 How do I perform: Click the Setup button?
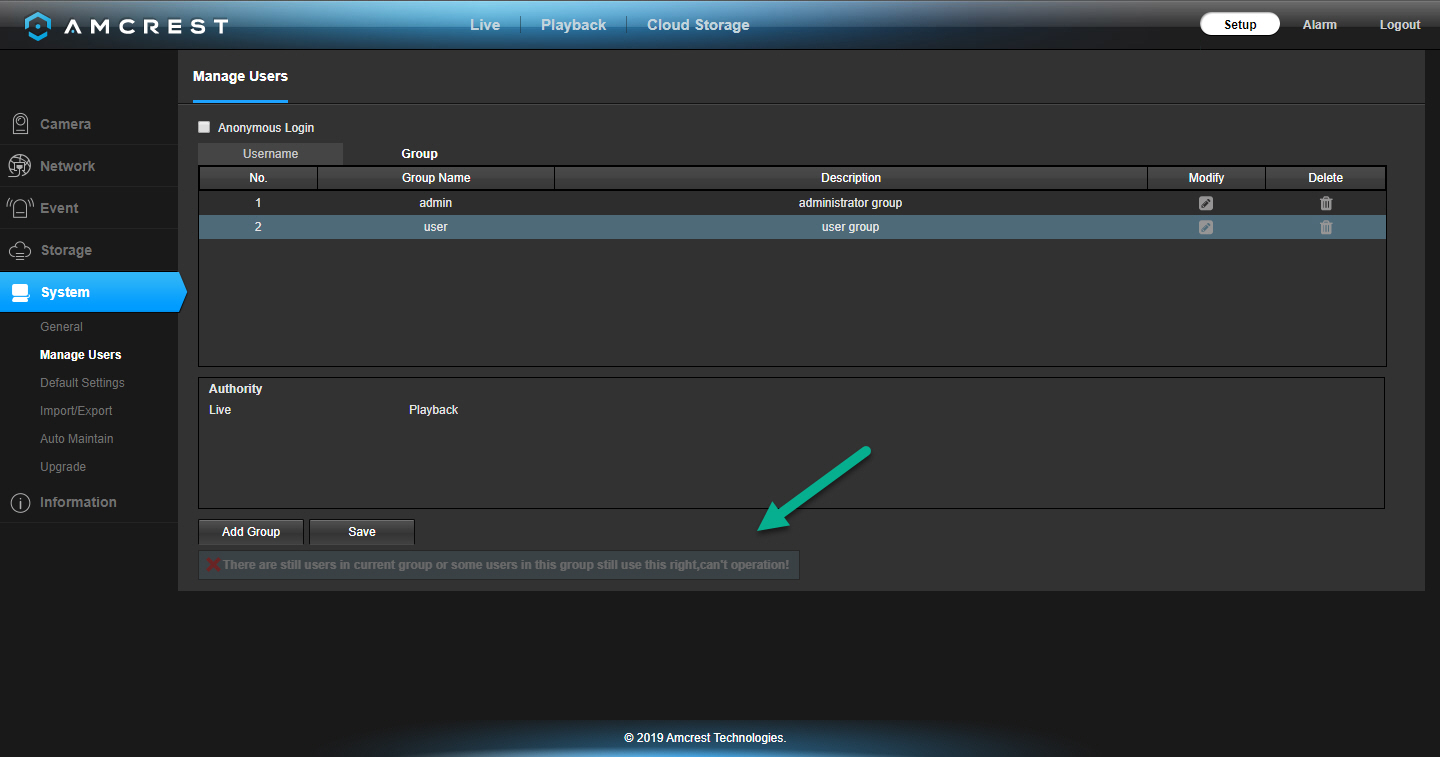click(x=1240, y=25)
